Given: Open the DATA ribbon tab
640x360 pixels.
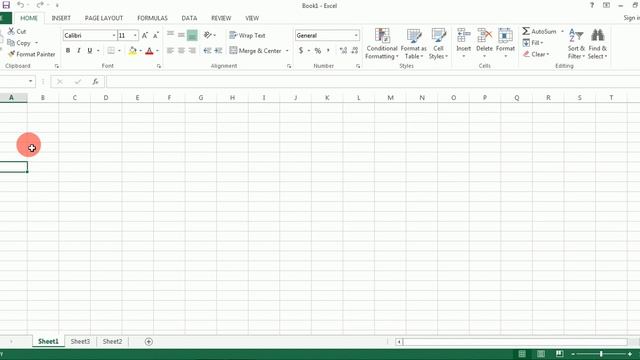Looking at the screenshot, I should [189, 18].
